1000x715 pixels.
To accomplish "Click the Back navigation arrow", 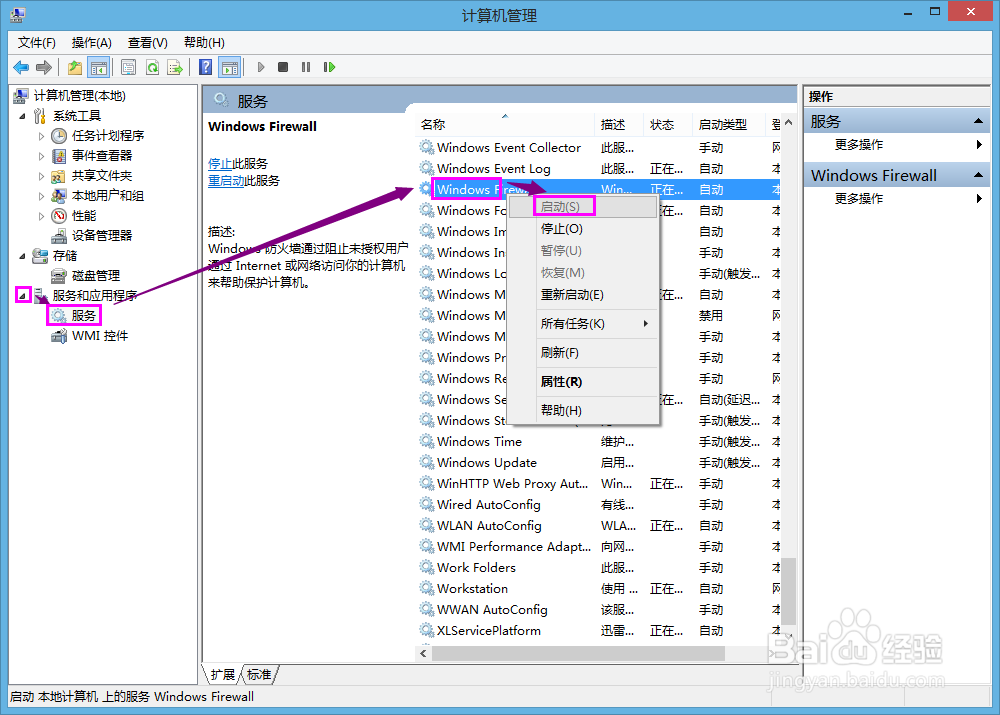I will 21,67.
